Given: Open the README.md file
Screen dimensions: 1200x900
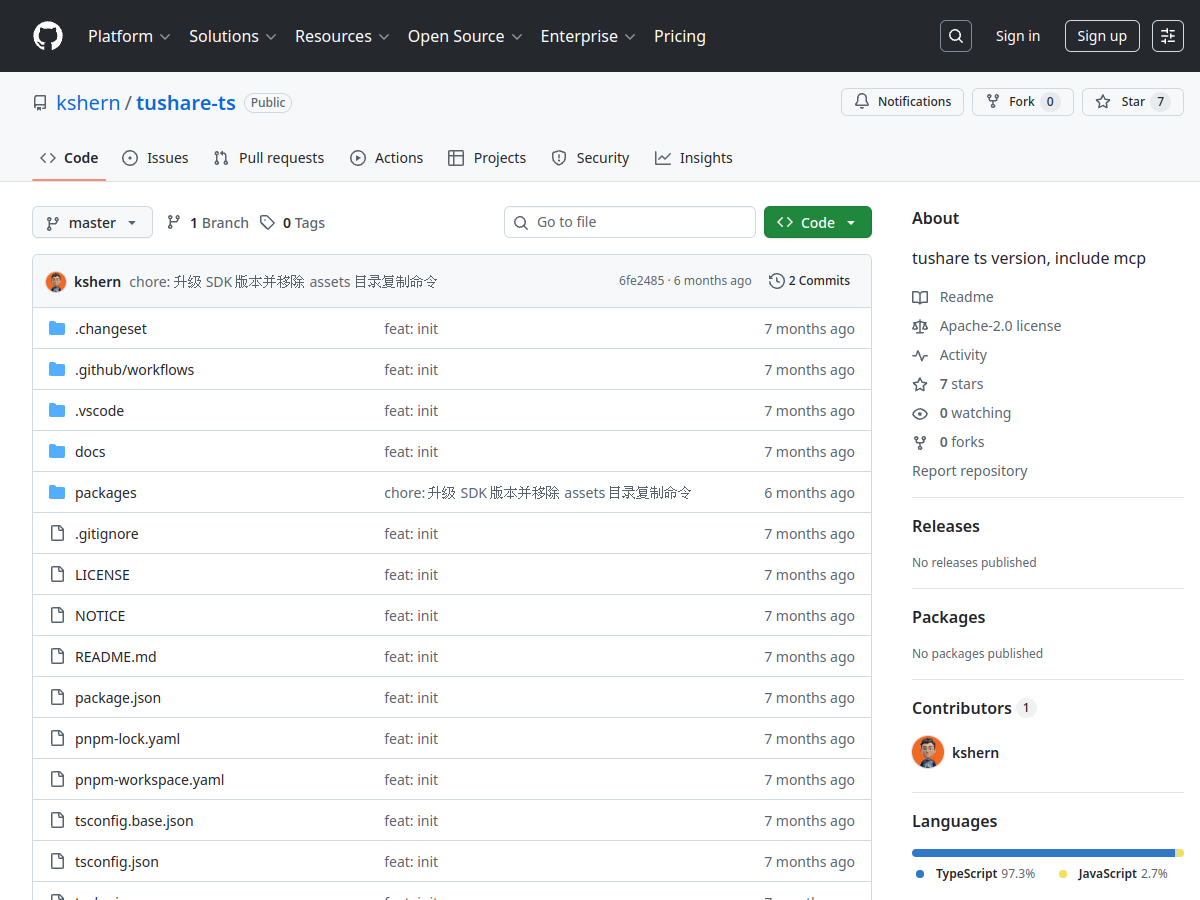Looking at the screenshot, I should point(115,657).
